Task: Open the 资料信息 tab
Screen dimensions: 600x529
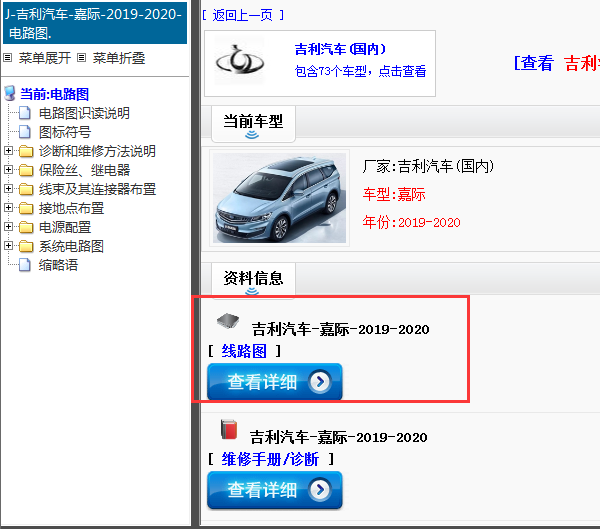Action: pyautogui.click(x=253, y=280)
